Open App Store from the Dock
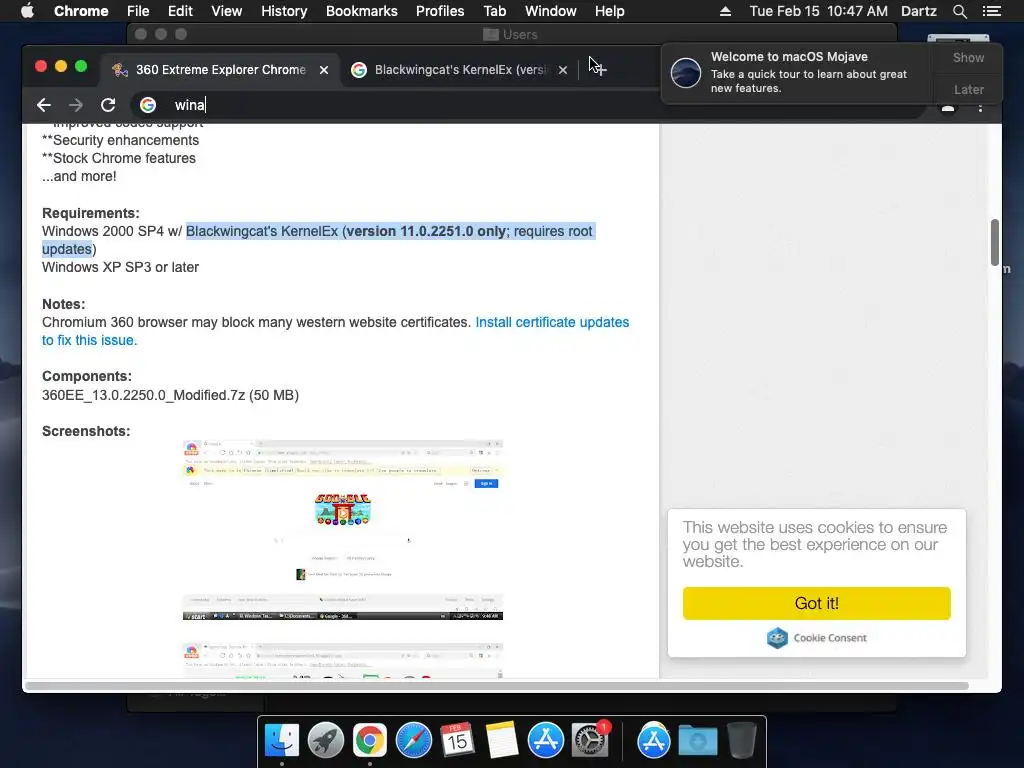Screen dimensions: 1024x768 (x=546, y=741)
